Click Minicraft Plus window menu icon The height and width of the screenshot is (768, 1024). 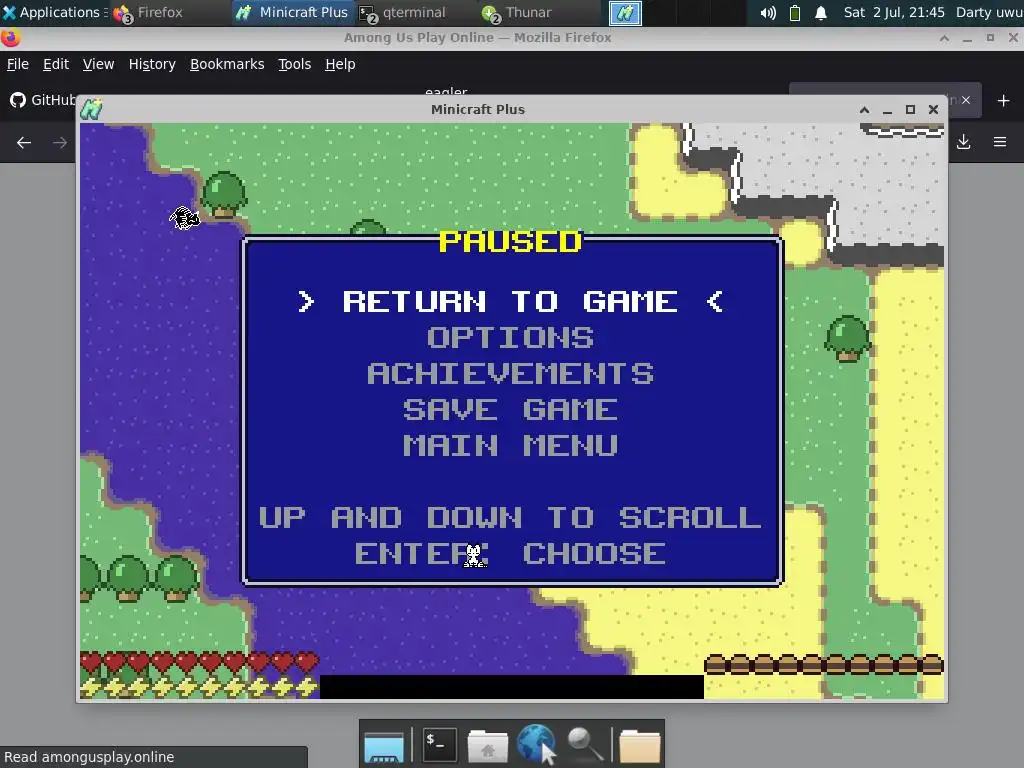pyautogui.click(x=91, y=109)
